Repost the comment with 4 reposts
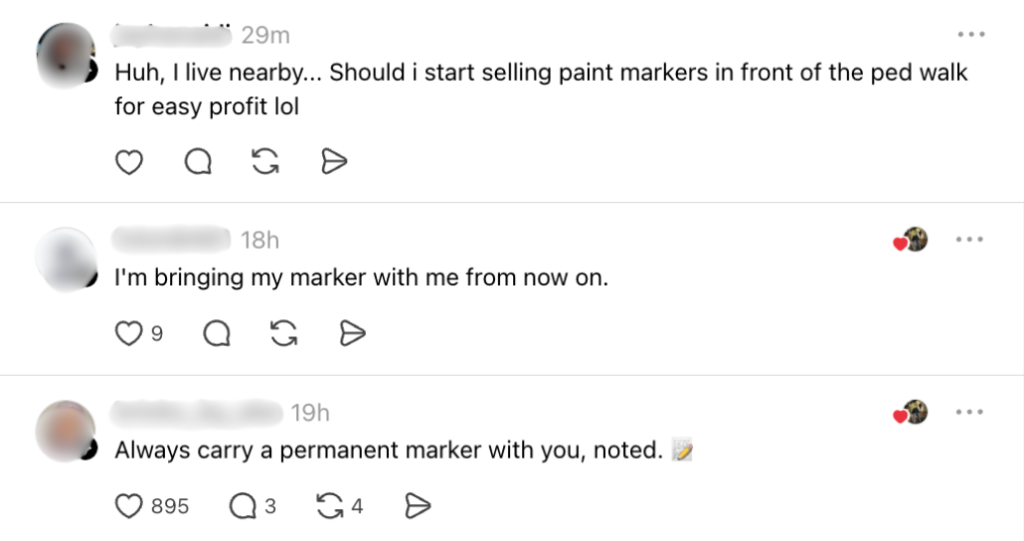Screen dimensions: 1024x541 (329, 507)
